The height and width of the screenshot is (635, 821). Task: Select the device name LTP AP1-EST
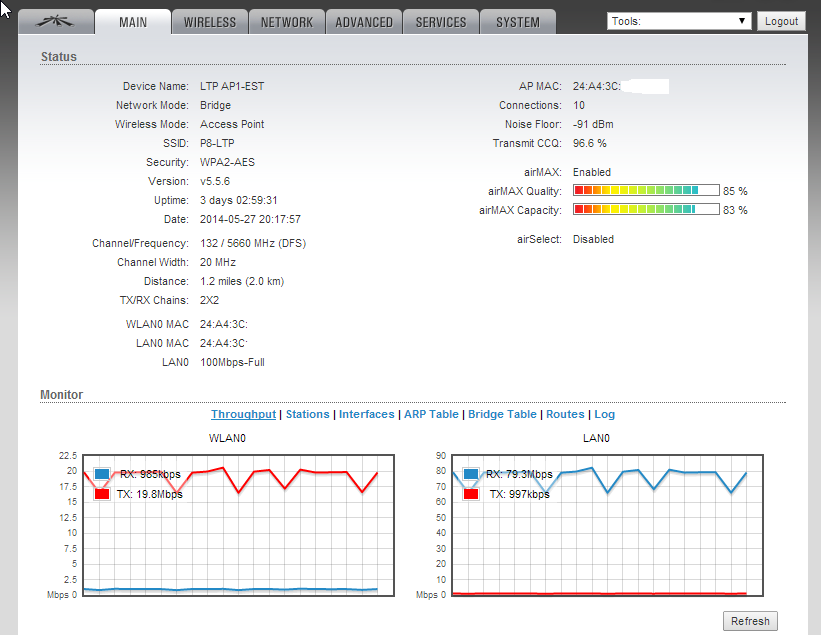232,86
